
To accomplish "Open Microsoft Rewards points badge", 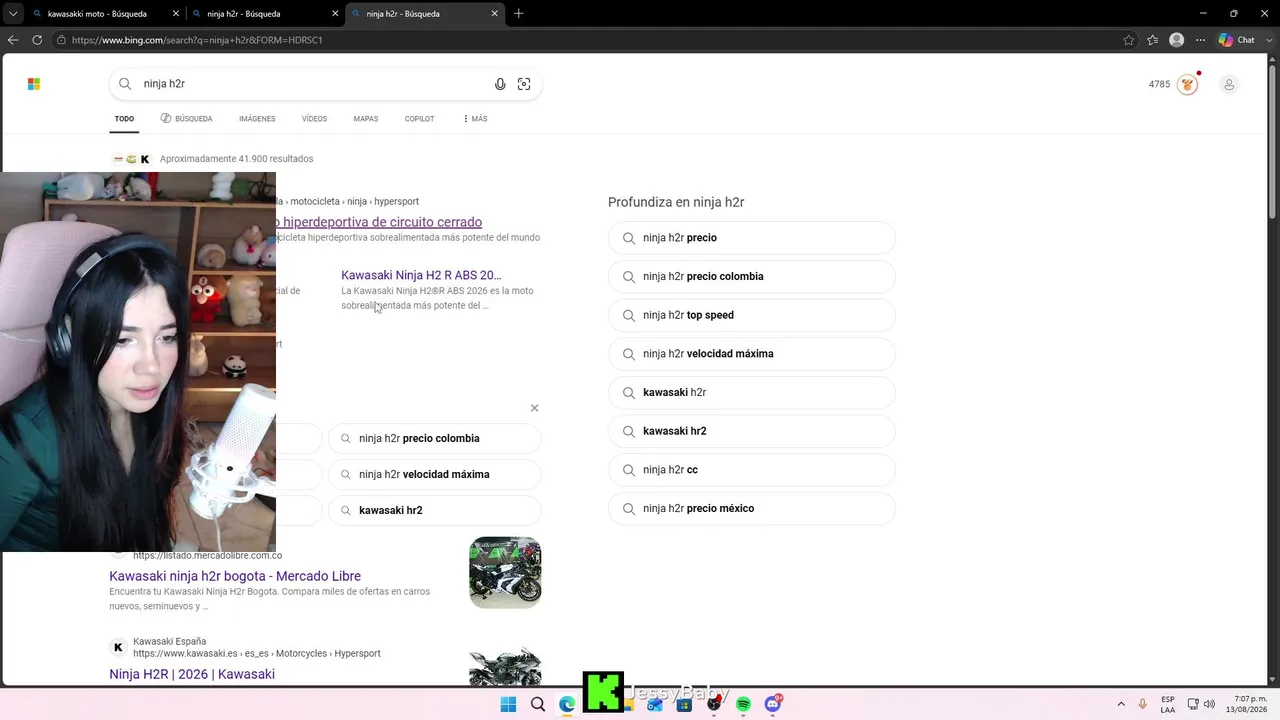I will 1174,84.
